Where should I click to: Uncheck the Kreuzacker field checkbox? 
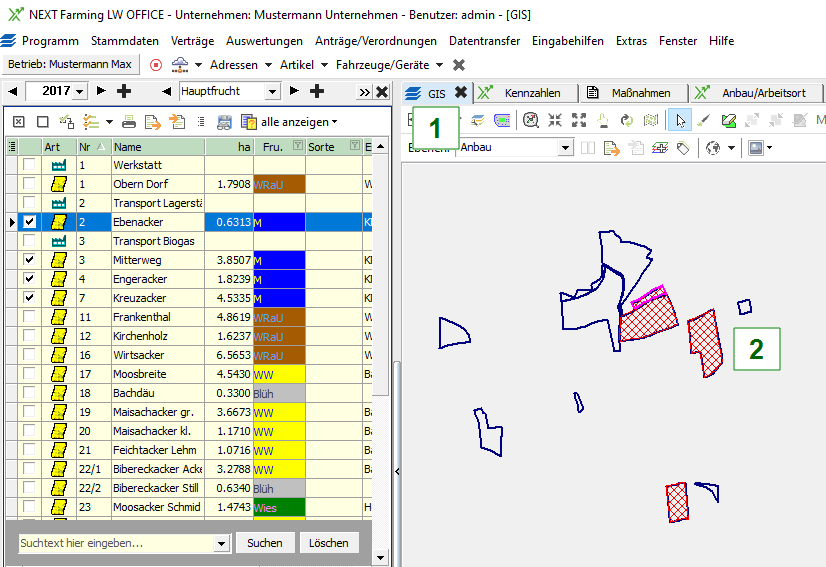point(30,298)
